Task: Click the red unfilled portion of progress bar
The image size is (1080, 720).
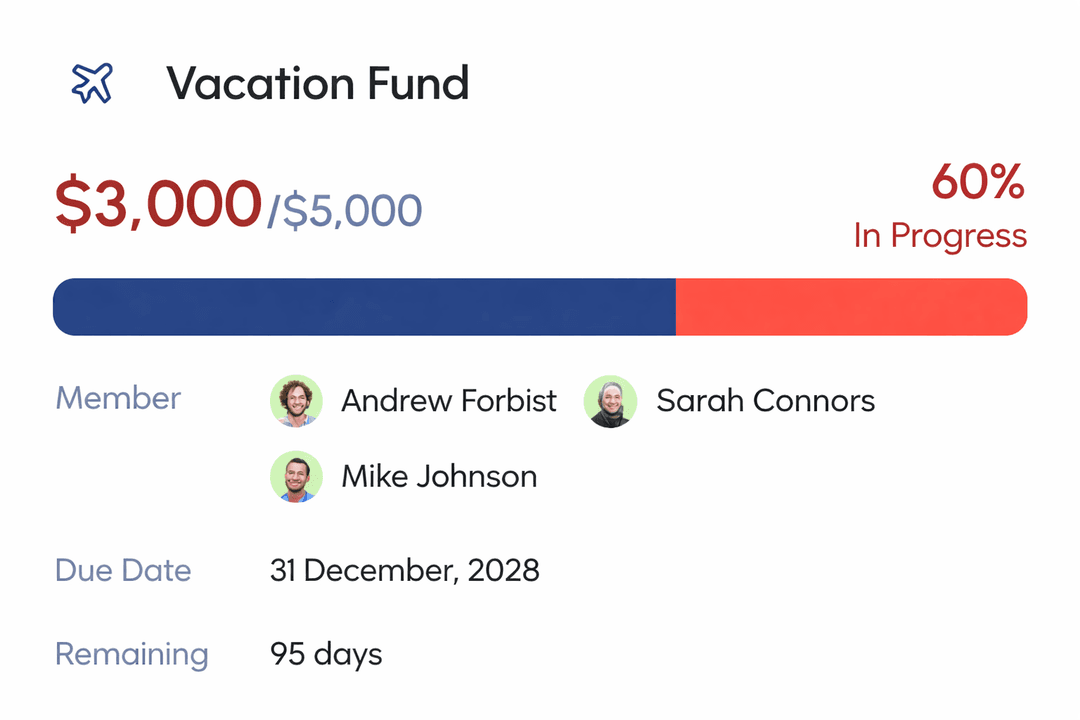Action: [x=851, y=307]
